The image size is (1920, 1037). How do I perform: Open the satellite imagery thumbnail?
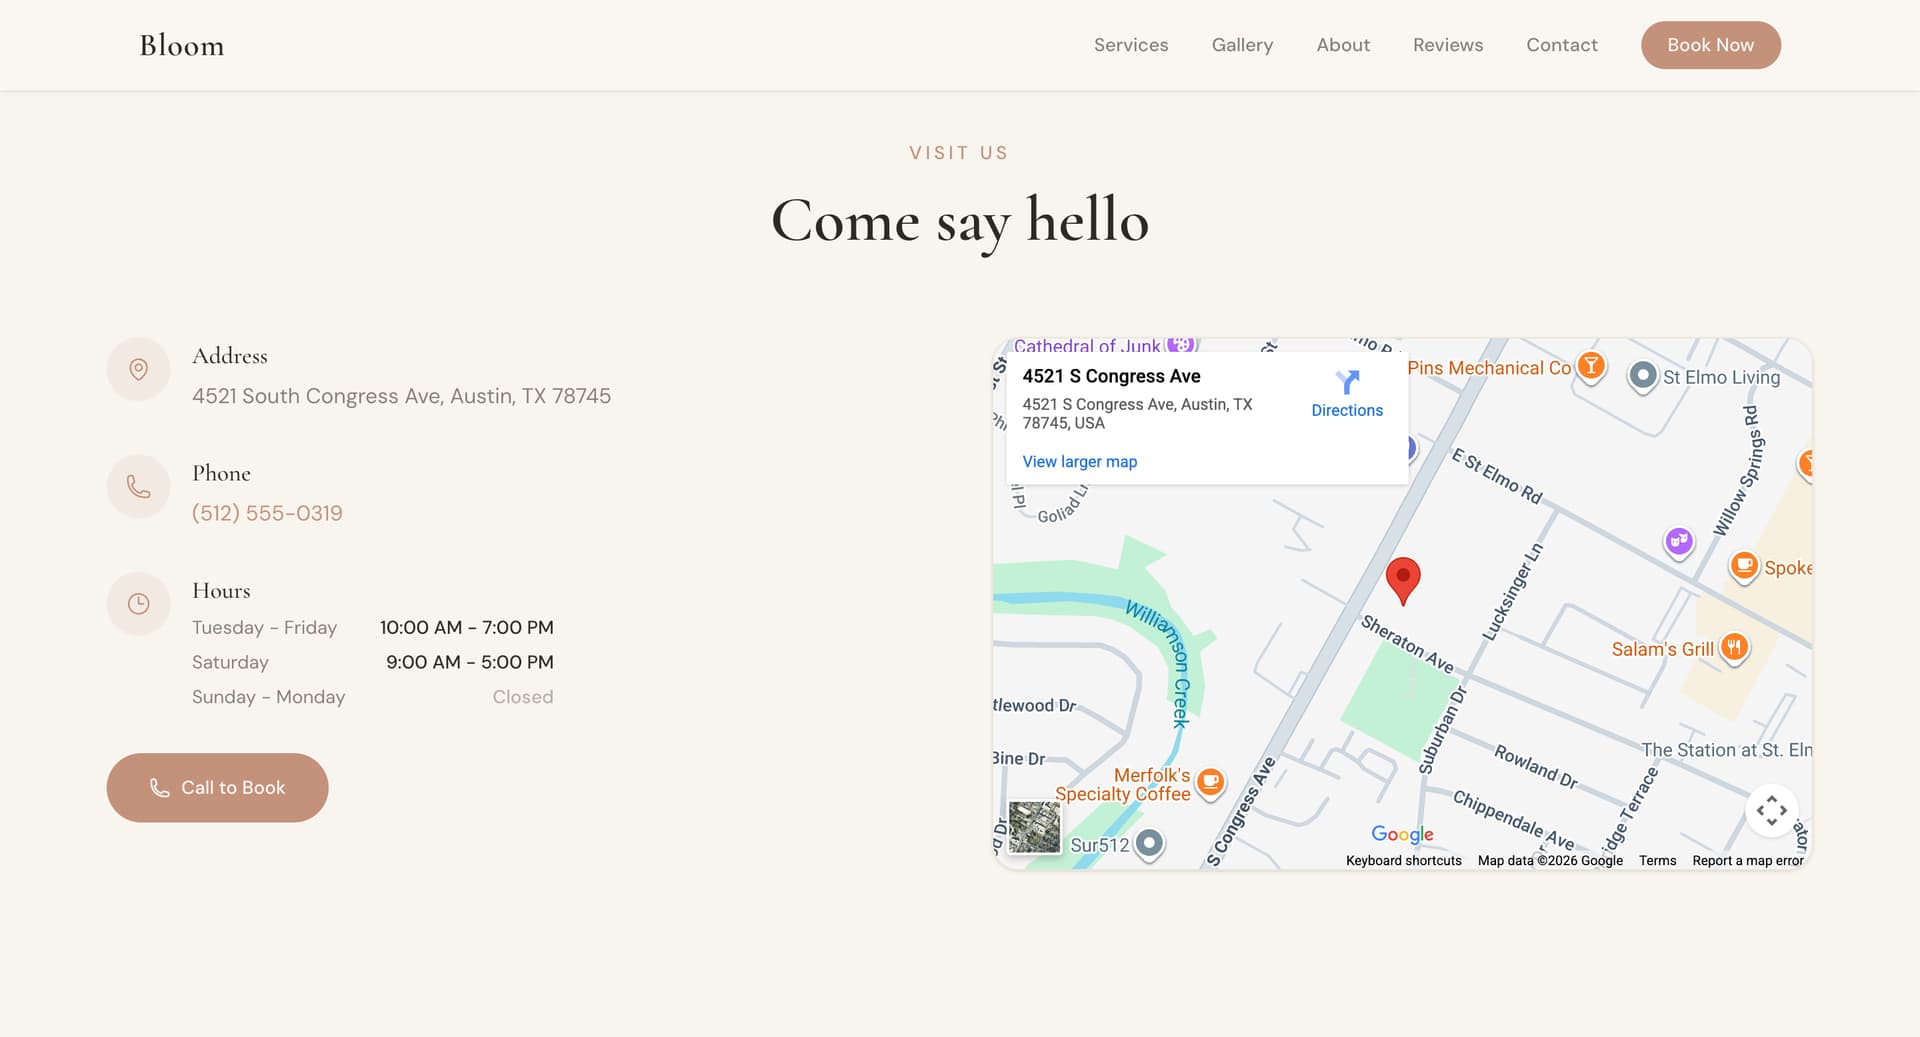(1033, 827)
